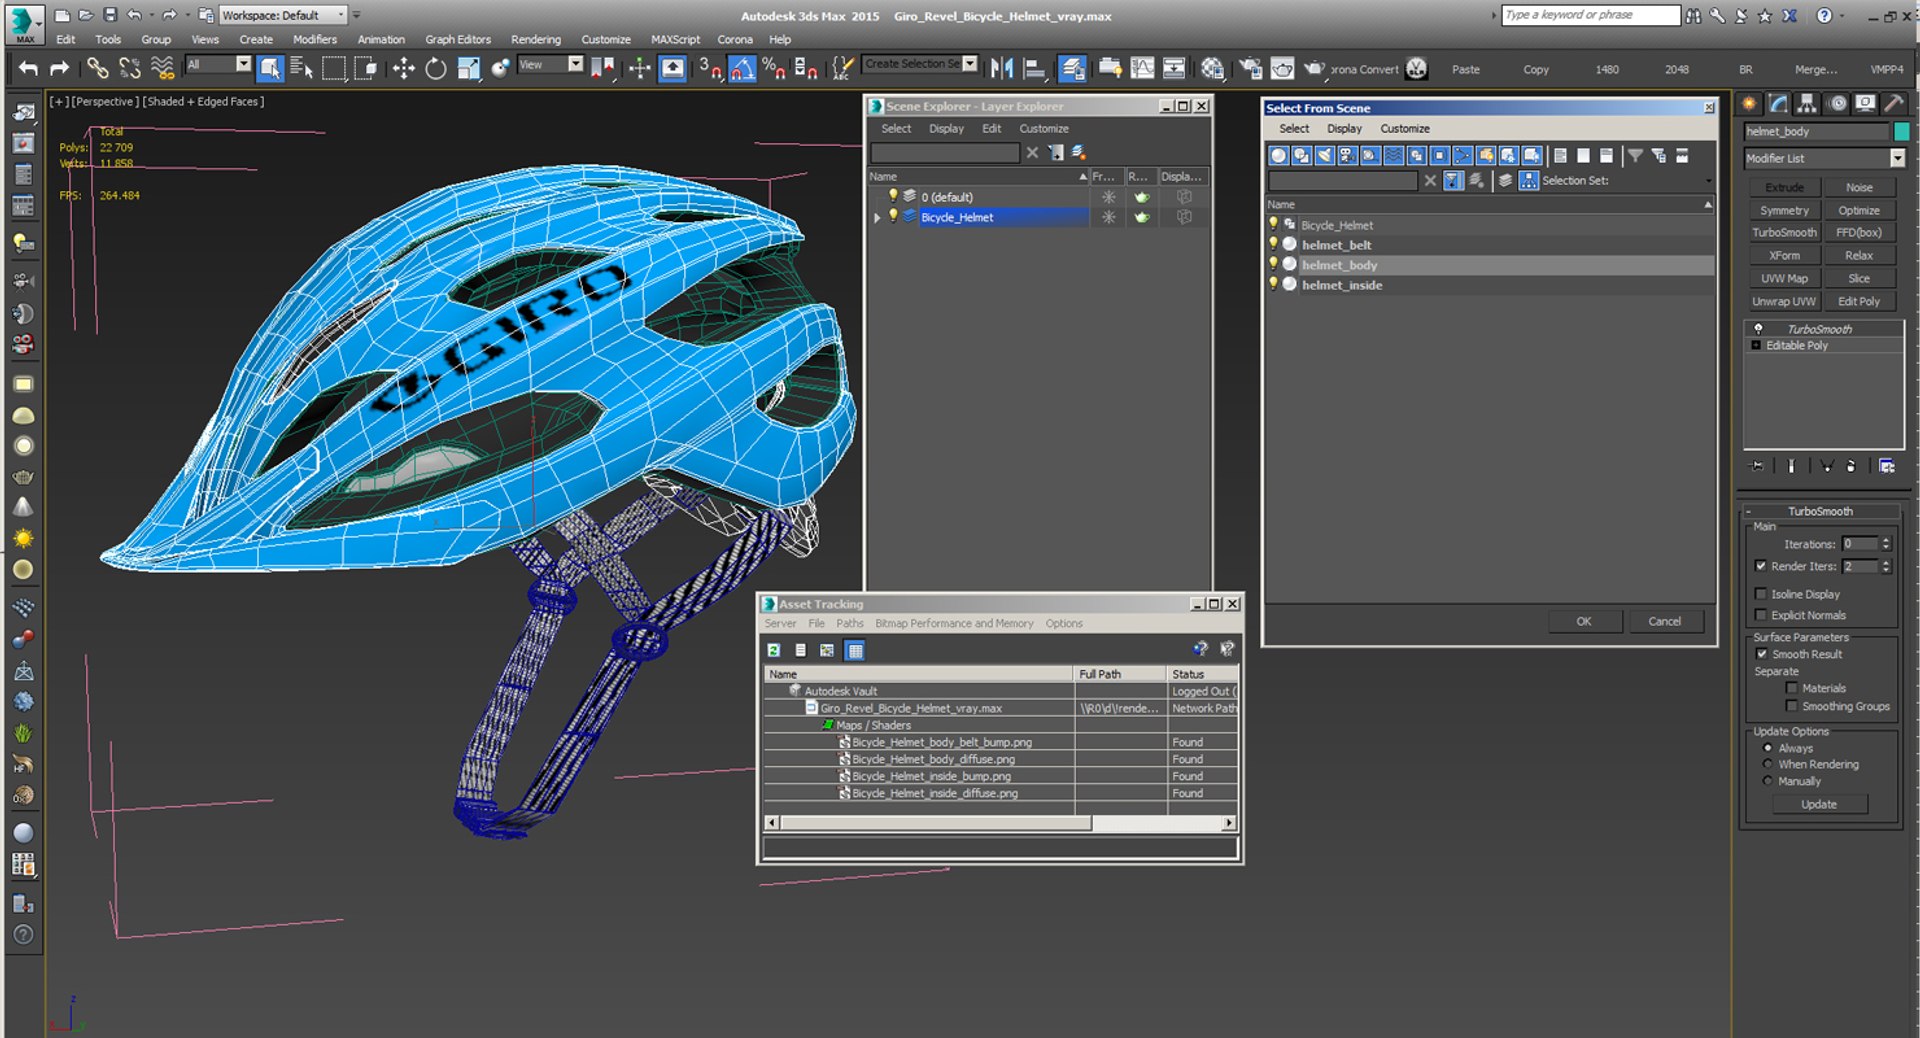Click the helmet_body object color swatch
Screen dimensions: 1920x1038
(x=1901, y=131)
